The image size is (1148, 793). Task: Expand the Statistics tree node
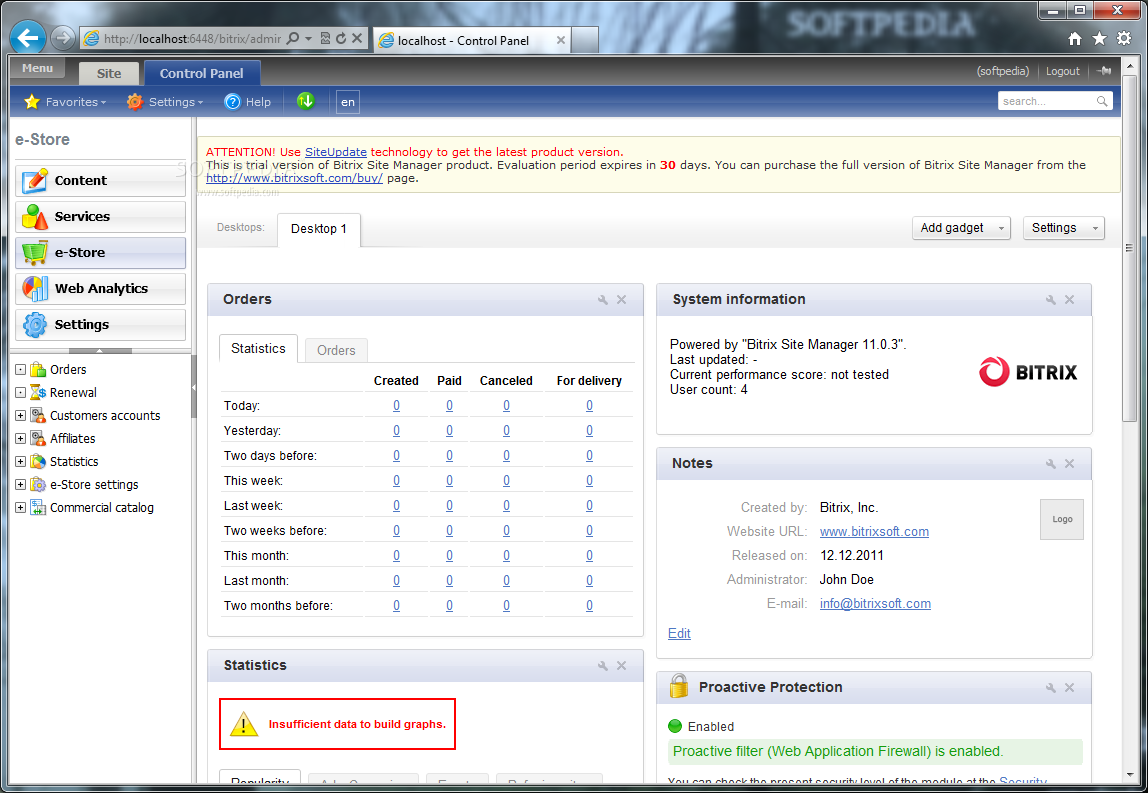pyautogui.click(x=20, y=461)
